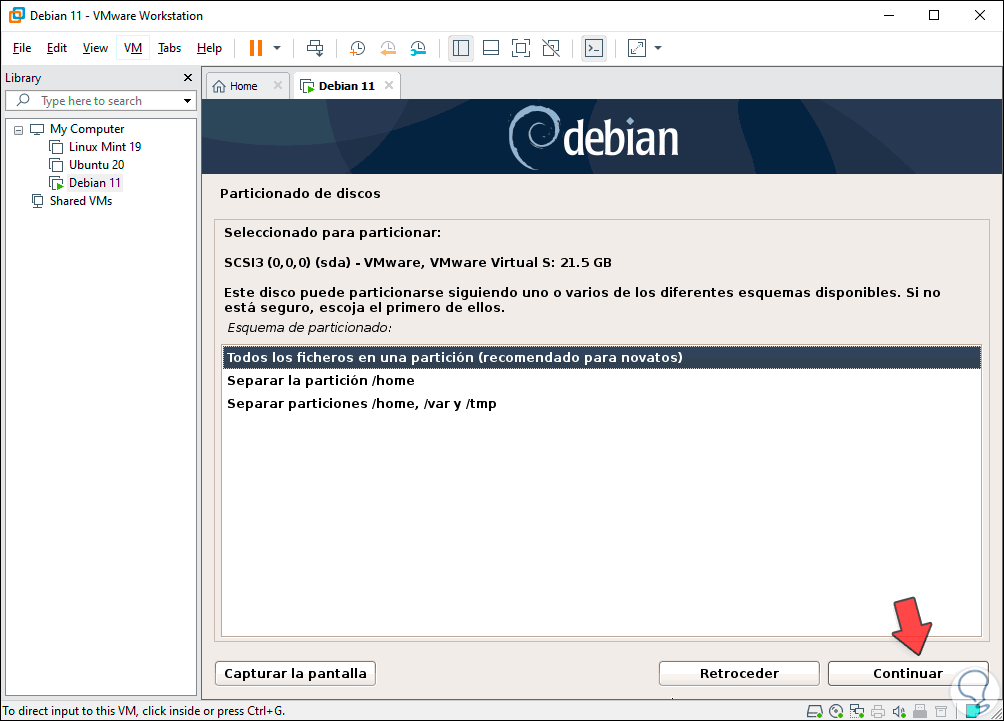Open the Tabs menu
This screenshot has height=721, width=1004.
tap(169, 48)
